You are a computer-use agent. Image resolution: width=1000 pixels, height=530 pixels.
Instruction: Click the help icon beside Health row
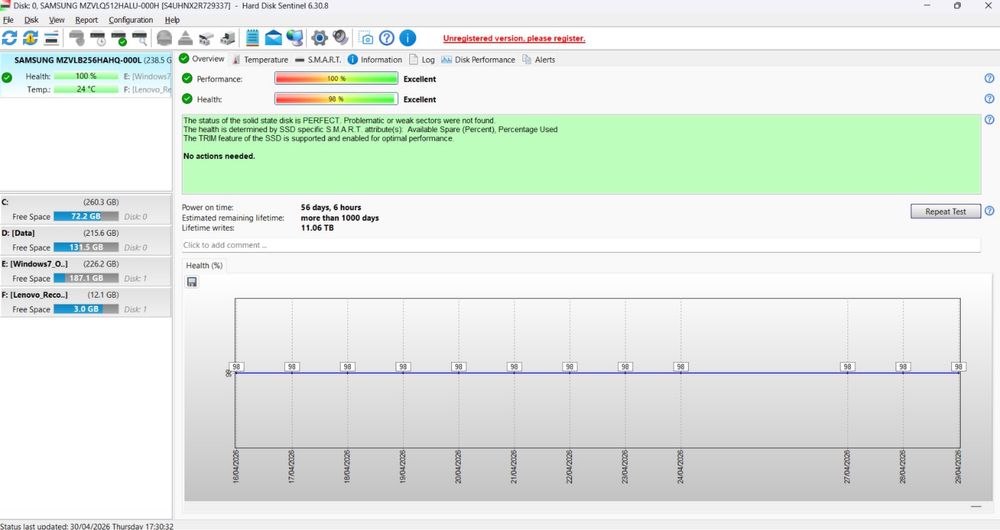[x=989, y=99]
